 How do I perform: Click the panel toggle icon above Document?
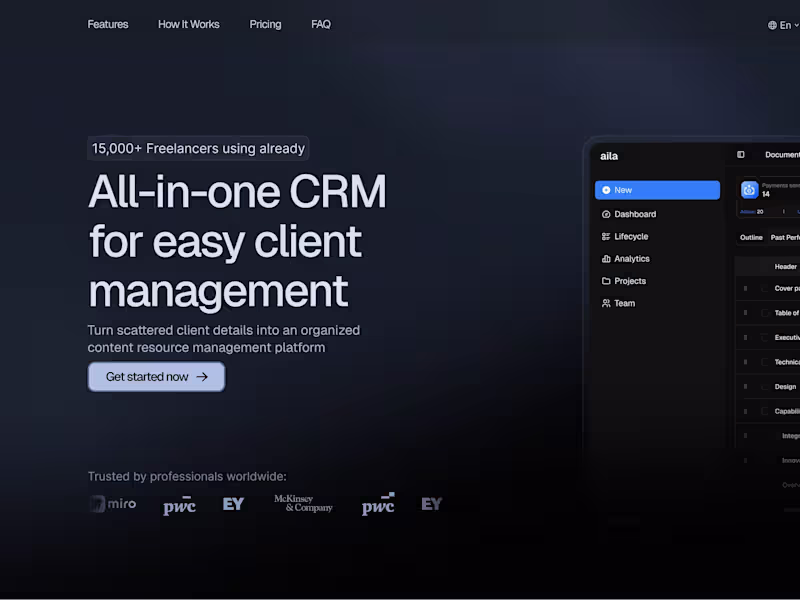coord(740,154)
